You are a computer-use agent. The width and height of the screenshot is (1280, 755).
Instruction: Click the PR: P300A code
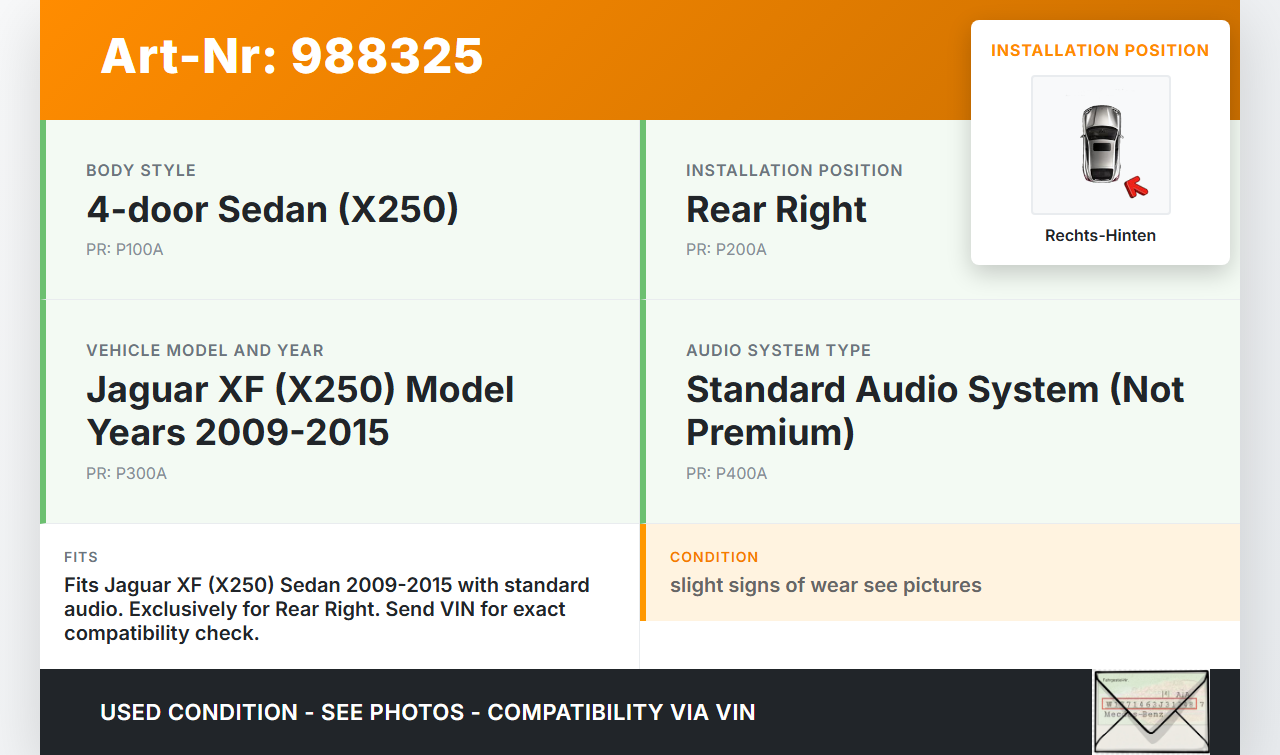point(126,474)
